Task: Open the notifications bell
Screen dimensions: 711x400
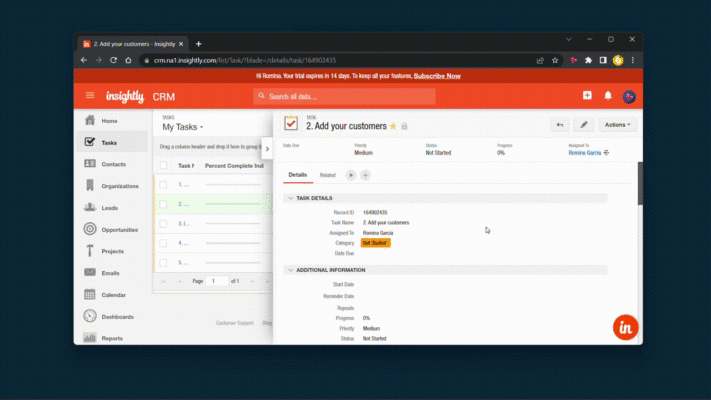Action: [x=608, y=95]
